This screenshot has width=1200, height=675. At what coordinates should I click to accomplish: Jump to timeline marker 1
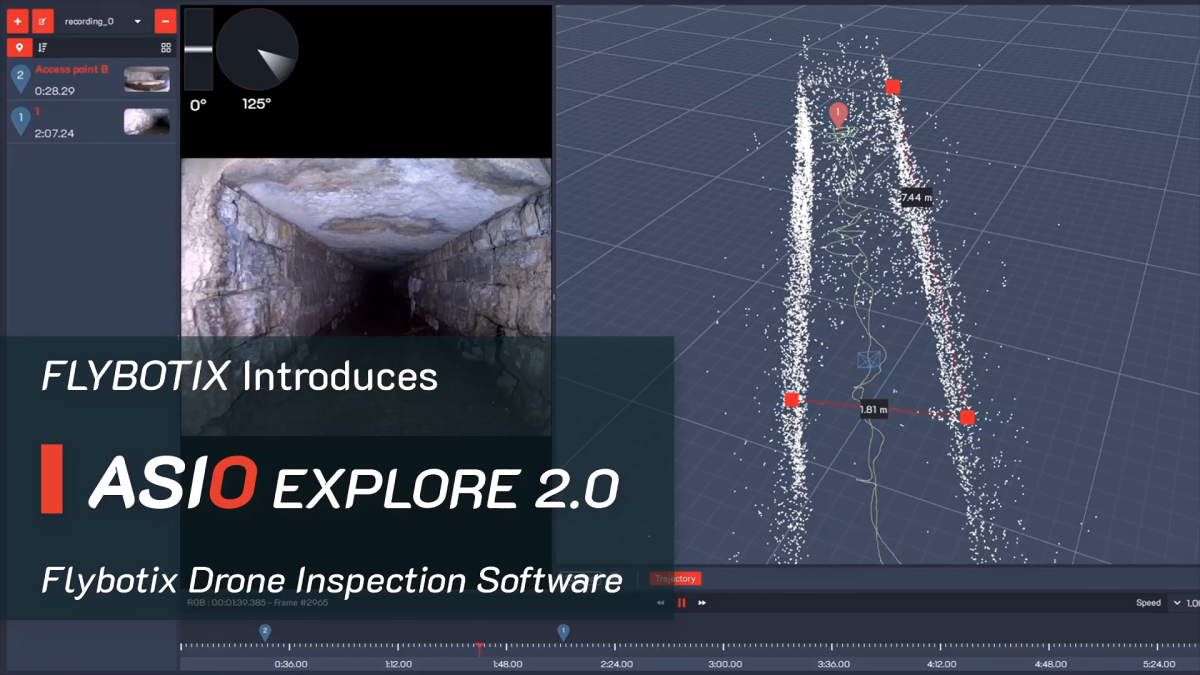pos(563,632)
